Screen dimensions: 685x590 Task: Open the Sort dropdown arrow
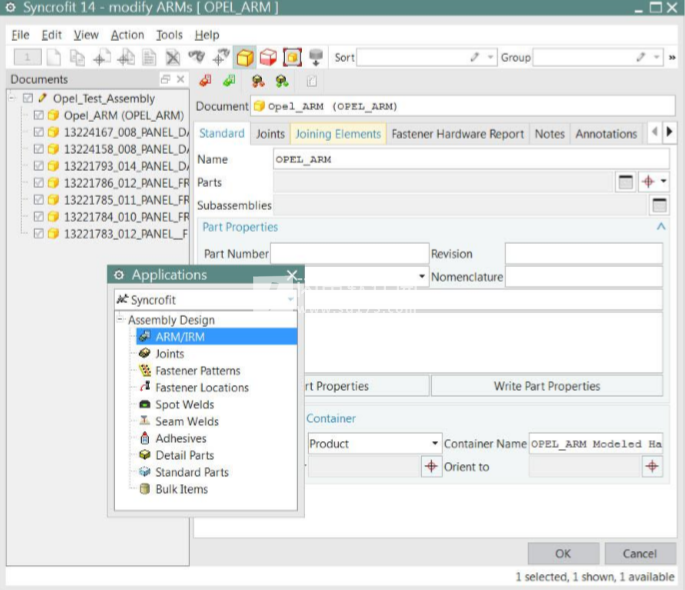(490, 57)
